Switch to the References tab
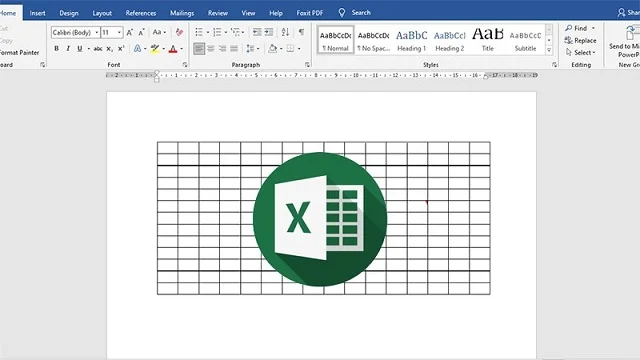The height and width of the screenshot is (360, 640). (141, 13)
